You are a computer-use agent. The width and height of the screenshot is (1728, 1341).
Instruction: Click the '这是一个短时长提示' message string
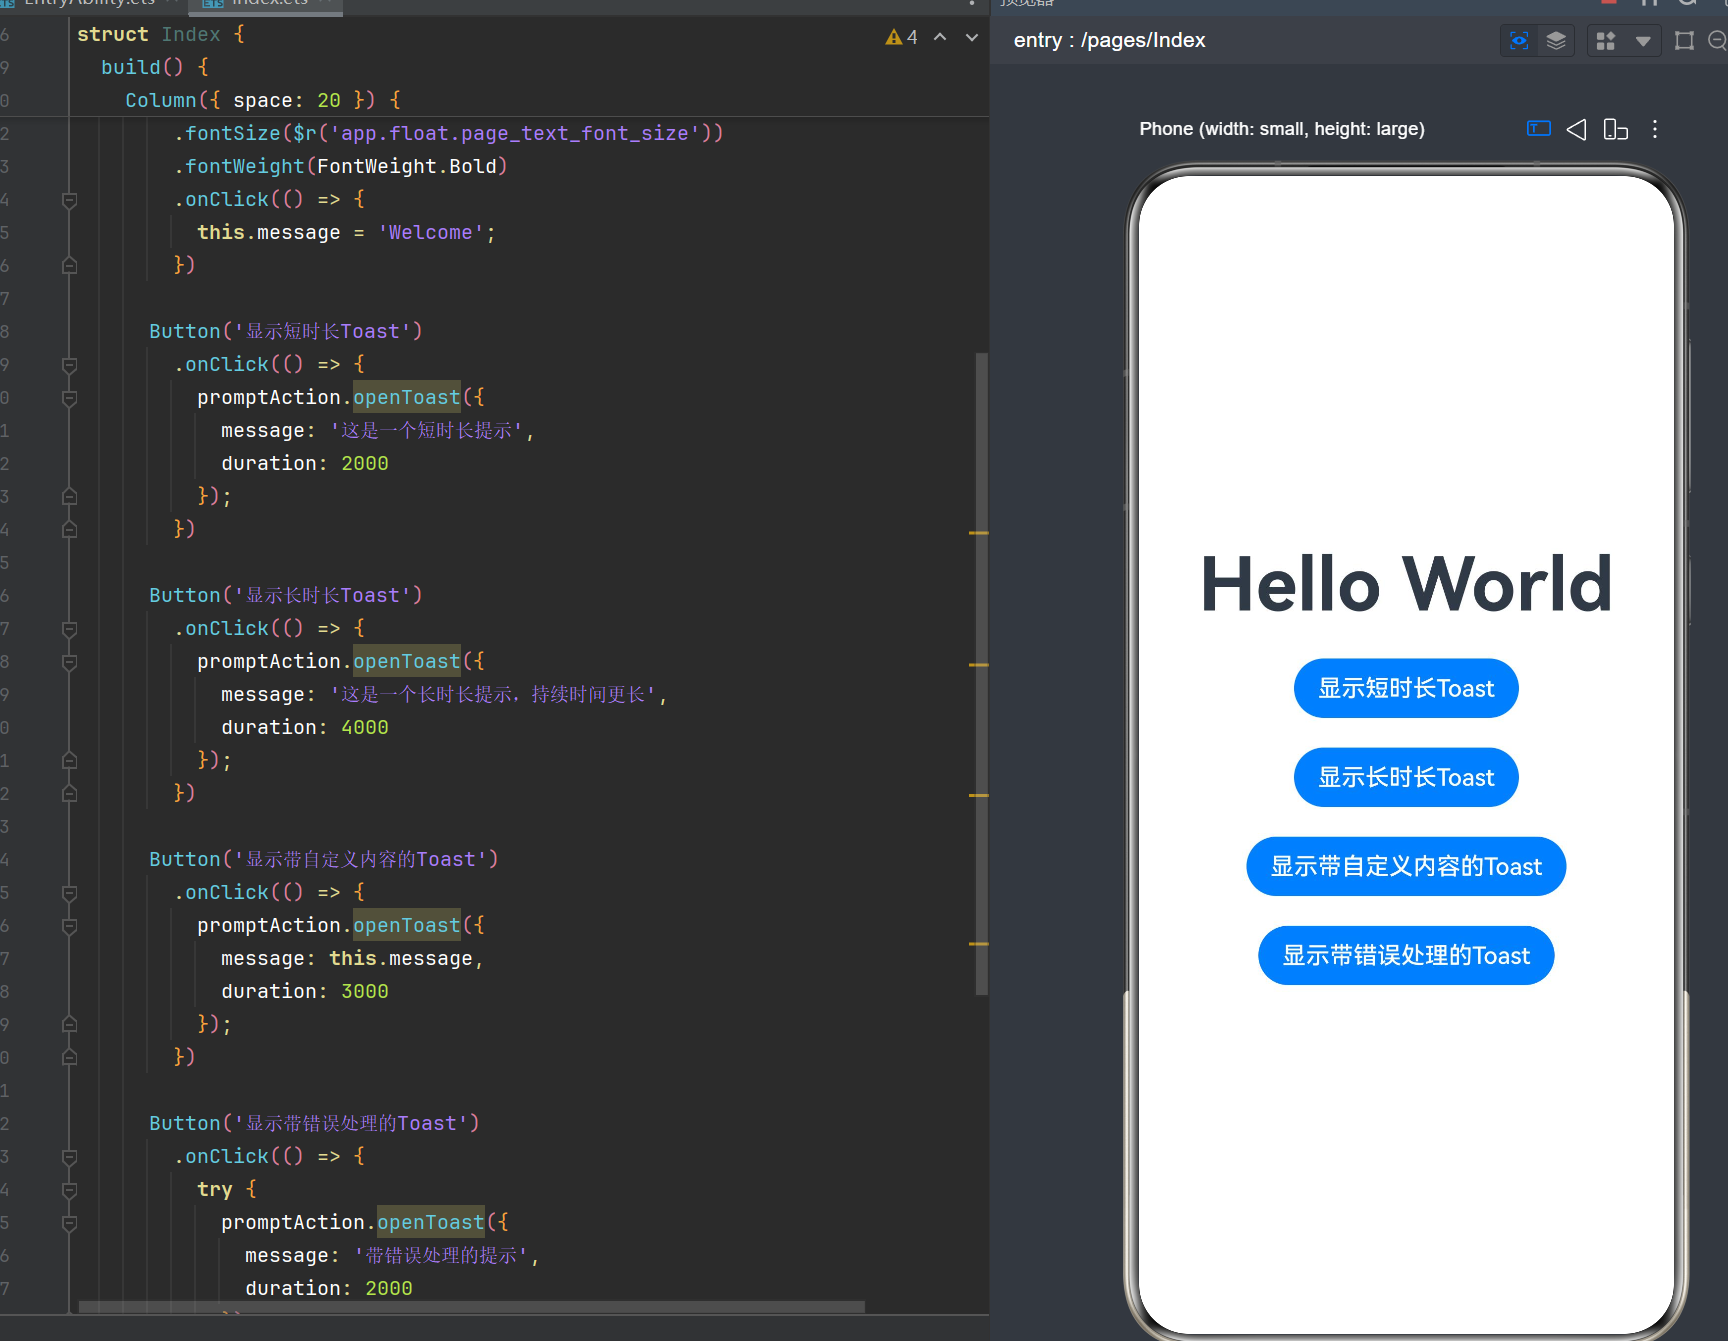coord(426,430)
